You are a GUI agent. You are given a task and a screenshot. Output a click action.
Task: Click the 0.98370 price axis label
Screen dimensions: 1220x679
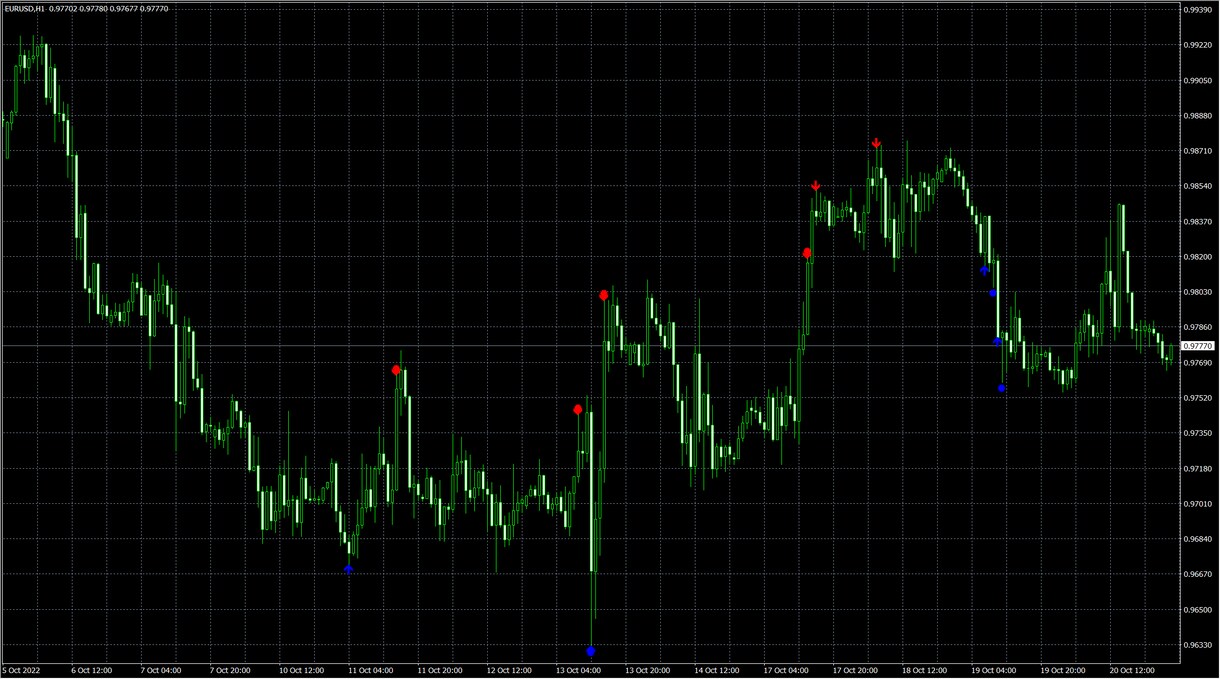pos(1198,221)
